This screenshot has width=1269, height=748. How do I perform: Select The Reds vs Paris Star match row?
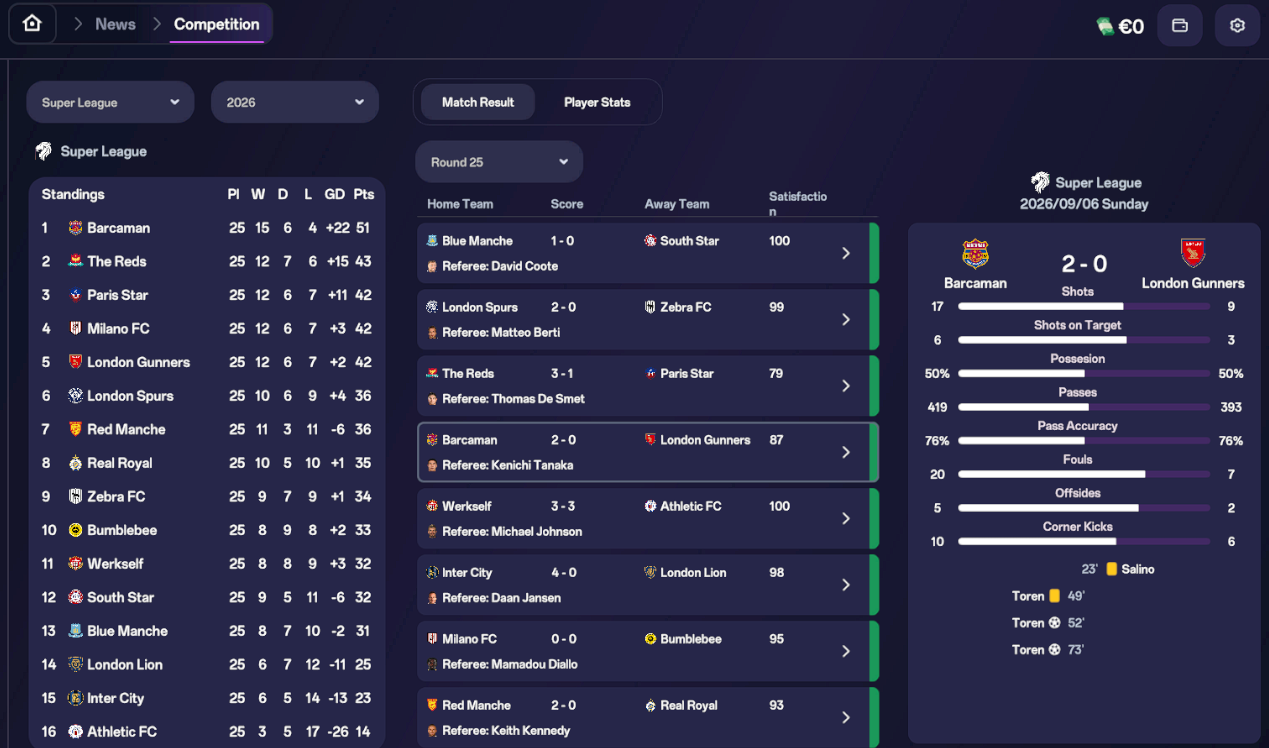click(648, 386)
